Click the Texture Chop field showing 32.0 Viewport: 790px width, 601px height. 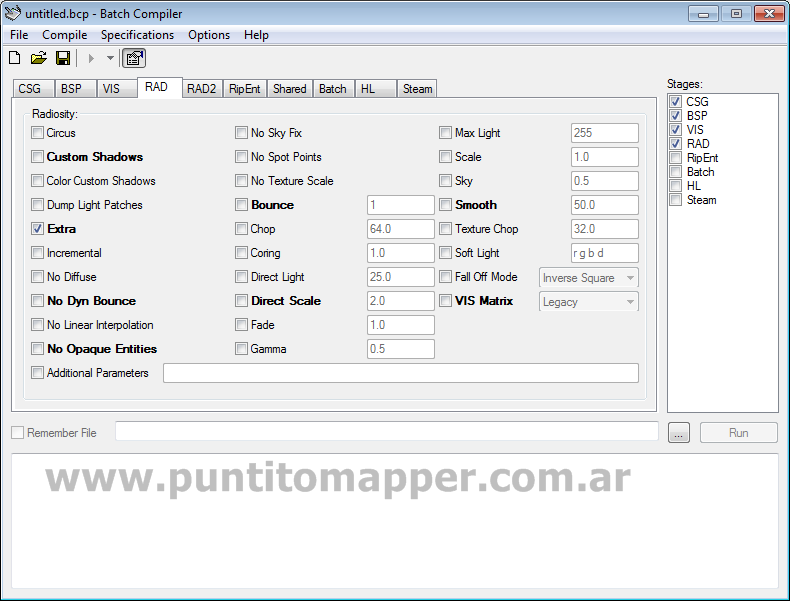tap(605, 229)
